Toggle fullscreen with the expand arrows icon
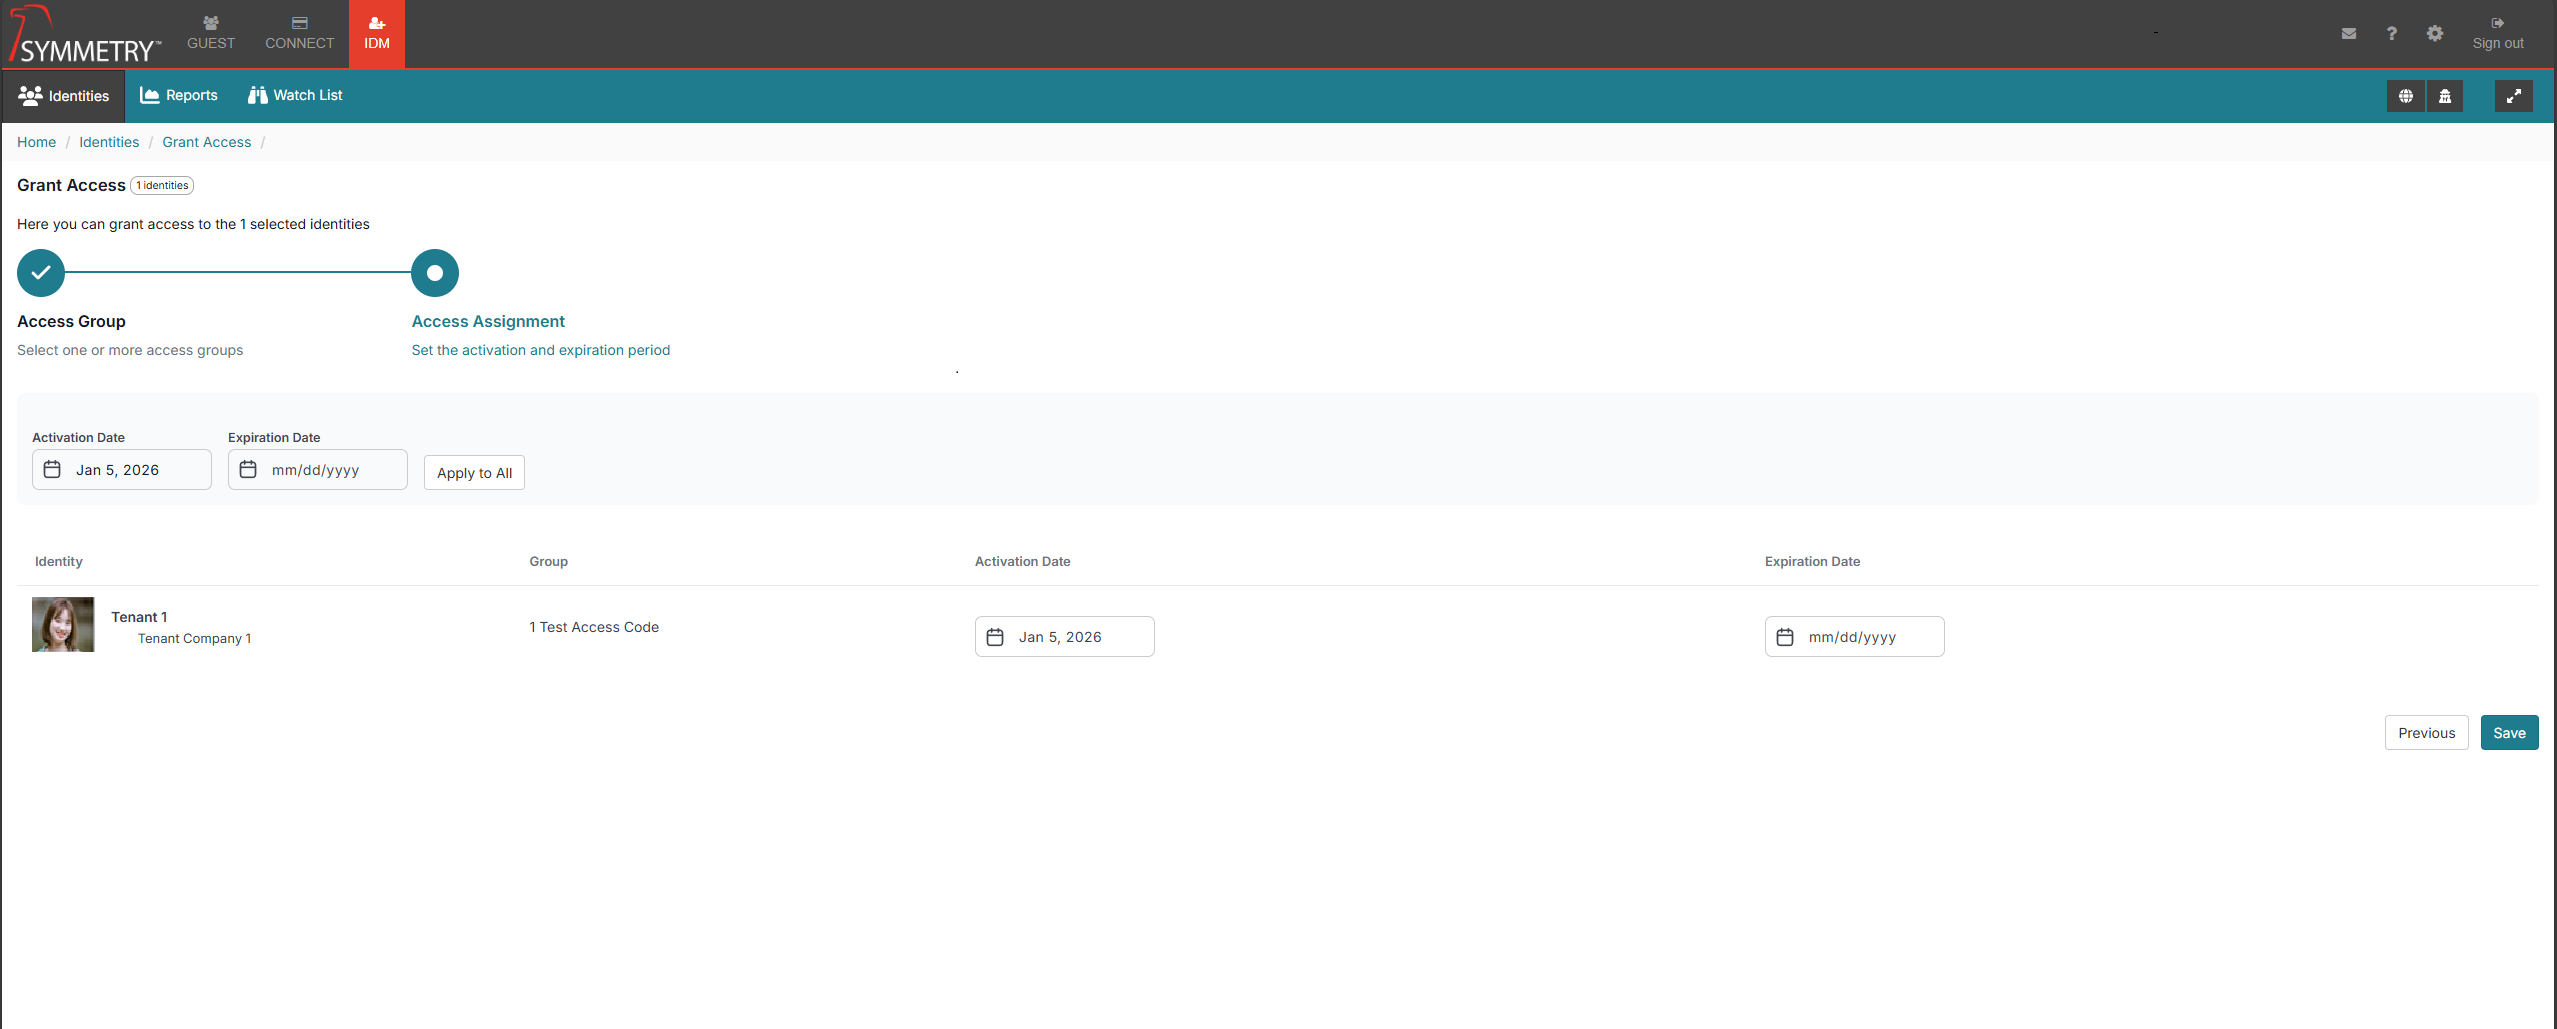This screenshot has width=2557, height=1029. [2513, 96]
